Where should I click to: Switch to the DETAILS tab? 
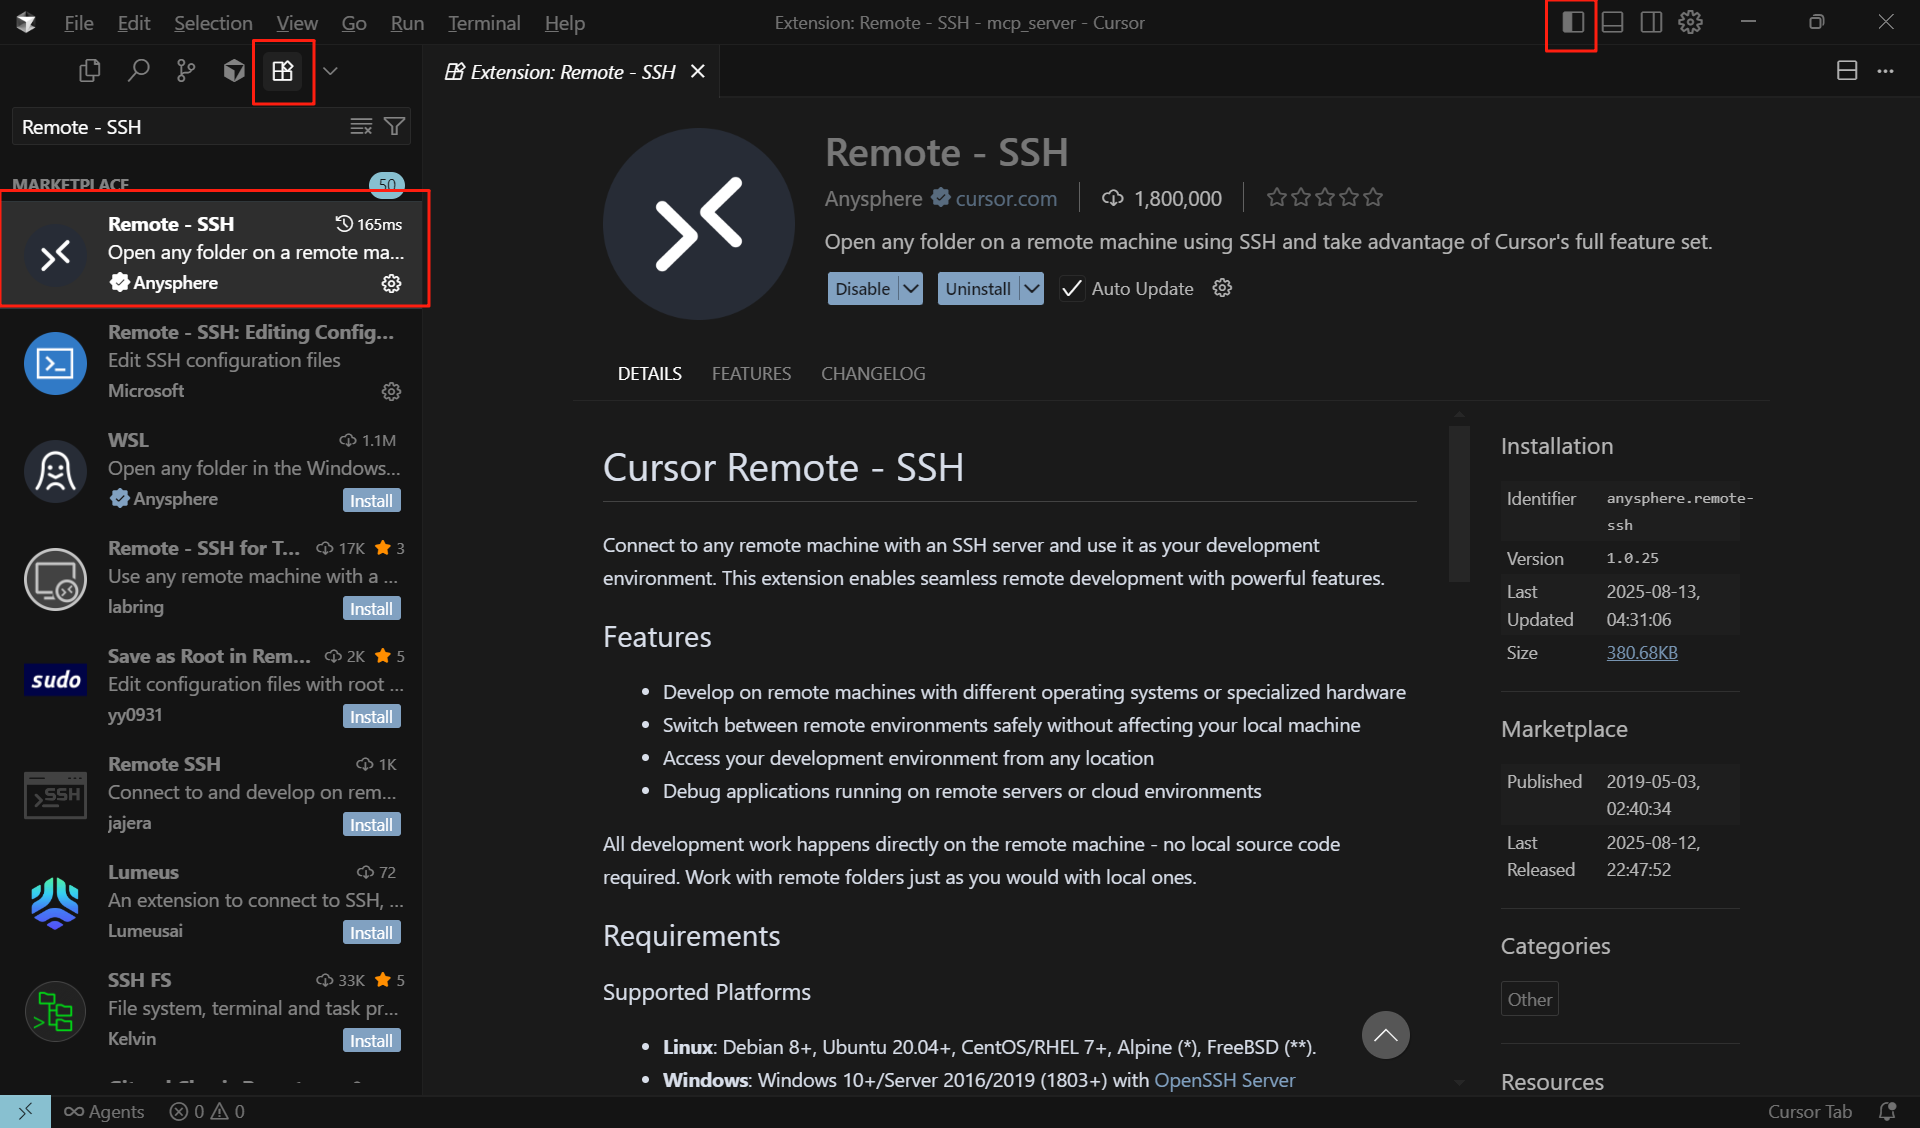point(649,373)
